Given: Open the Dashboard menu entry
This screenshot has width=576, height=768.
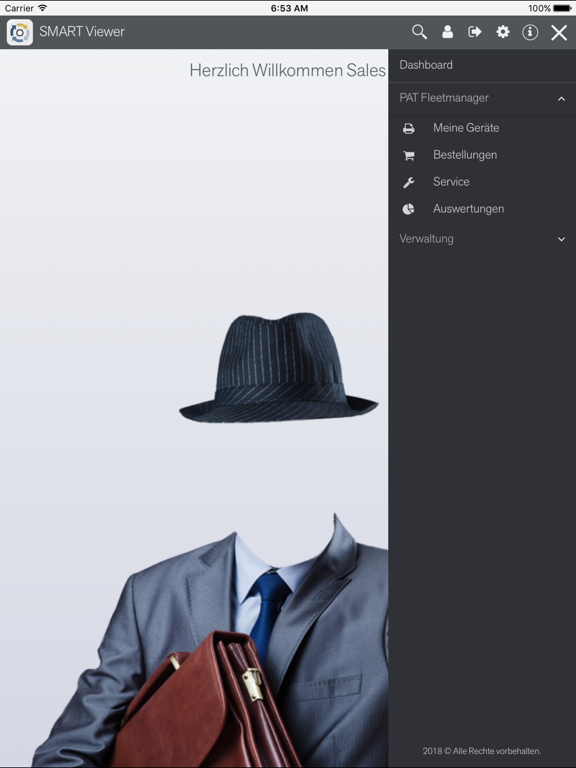Looking at the screenshot, I should click(x=482, y=65).
